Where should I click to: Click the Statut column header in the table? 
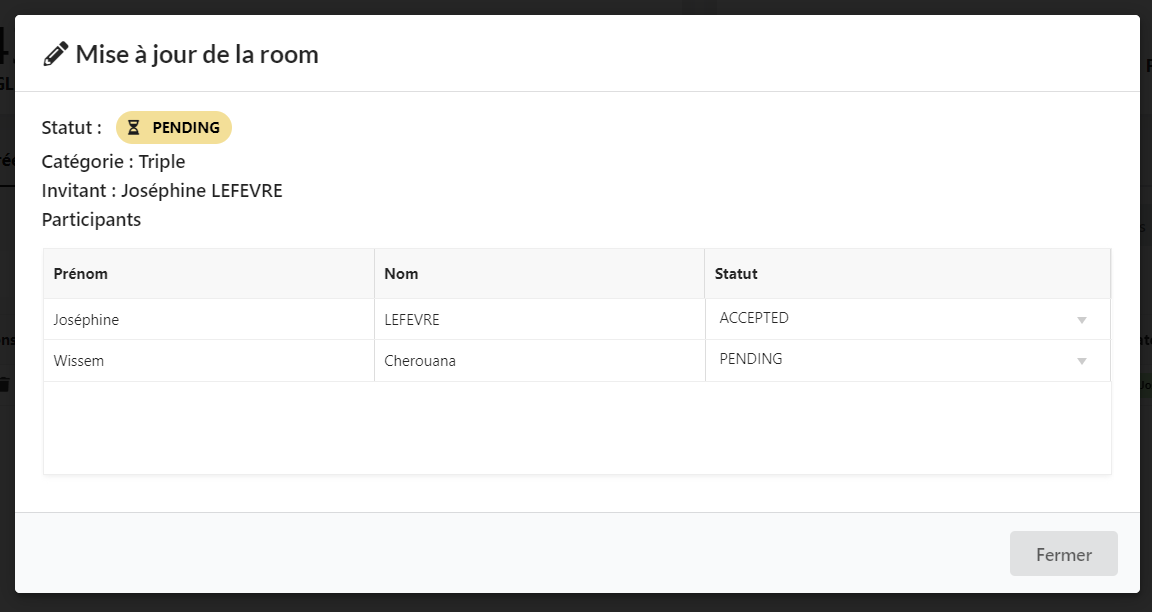[x=736, y=274]
